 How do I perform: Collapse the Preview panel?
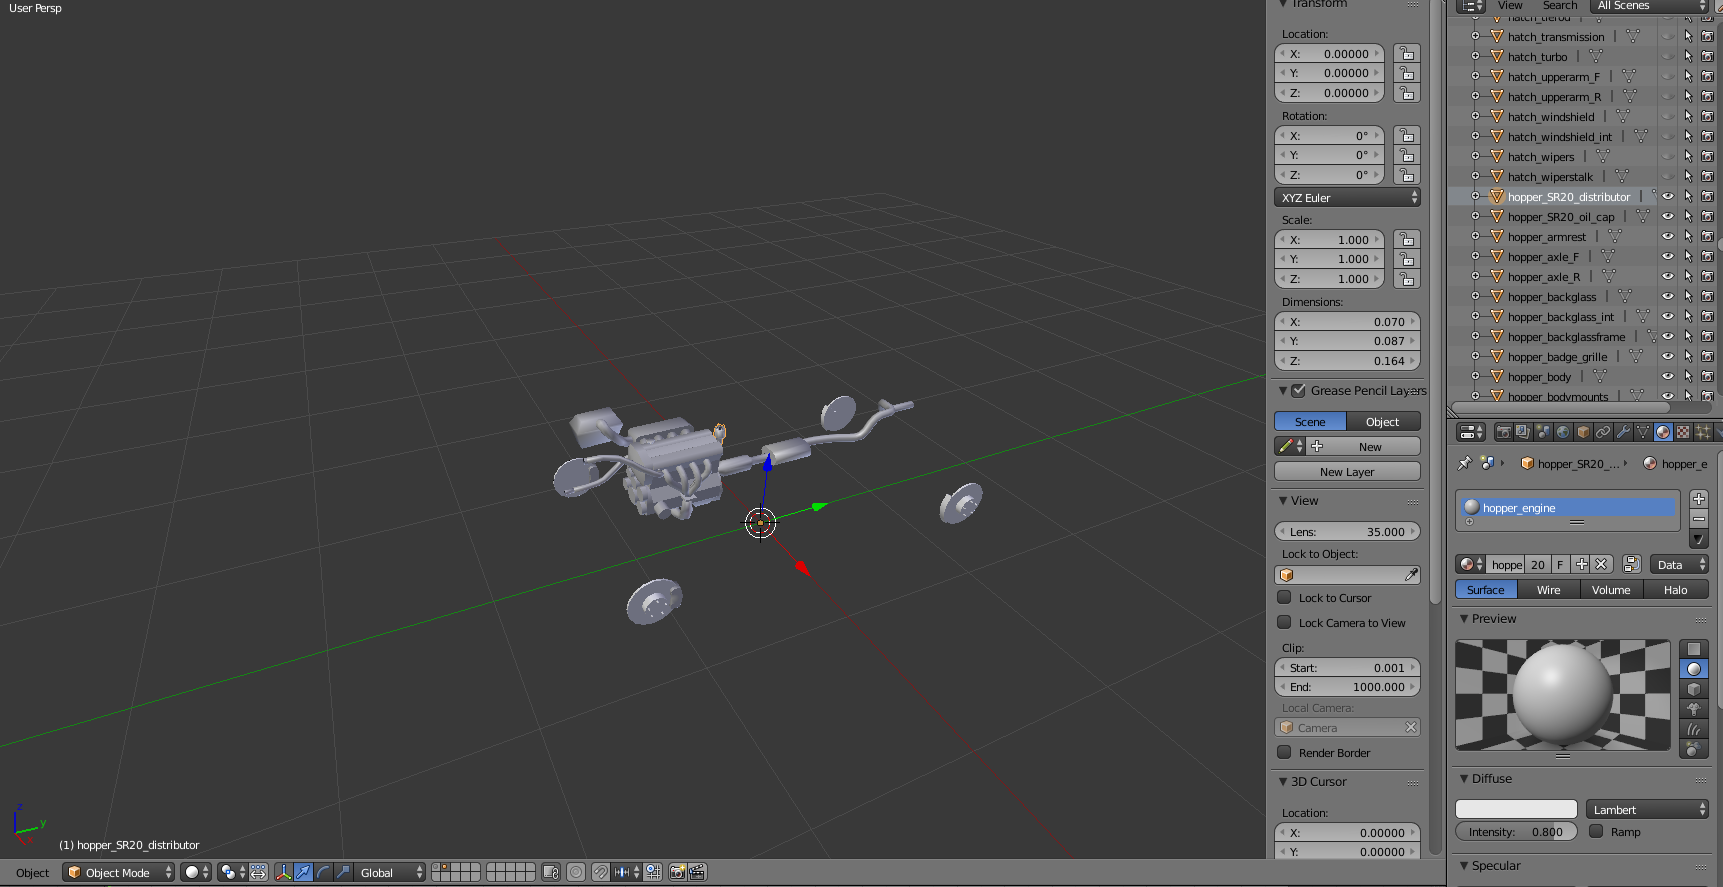pyautogui.click(x=1464, y=619)
